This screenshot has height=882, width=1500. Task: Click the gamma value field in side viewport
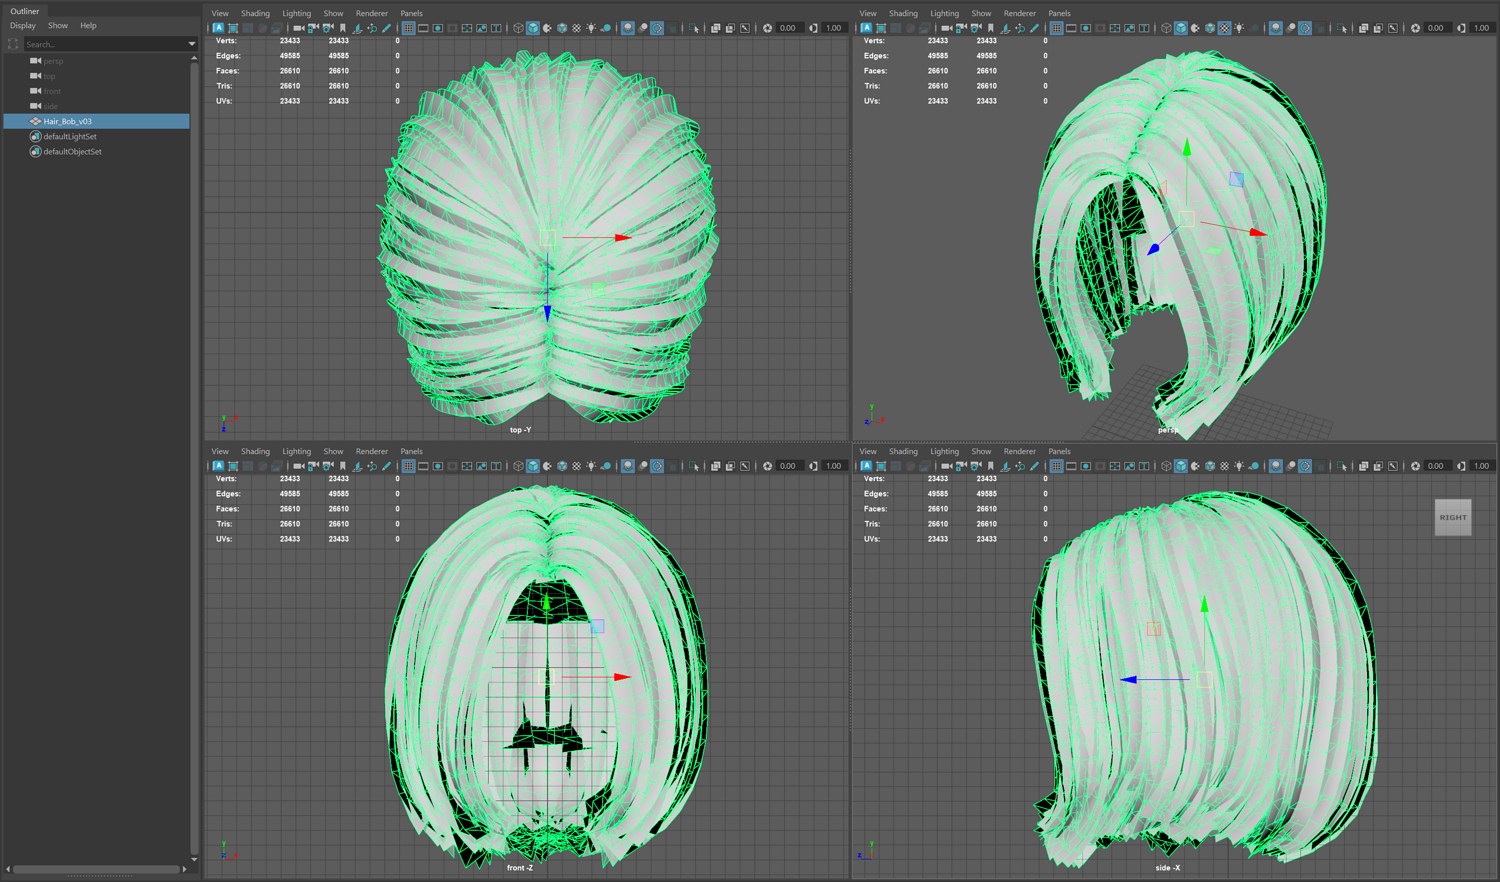point(1482,466)
